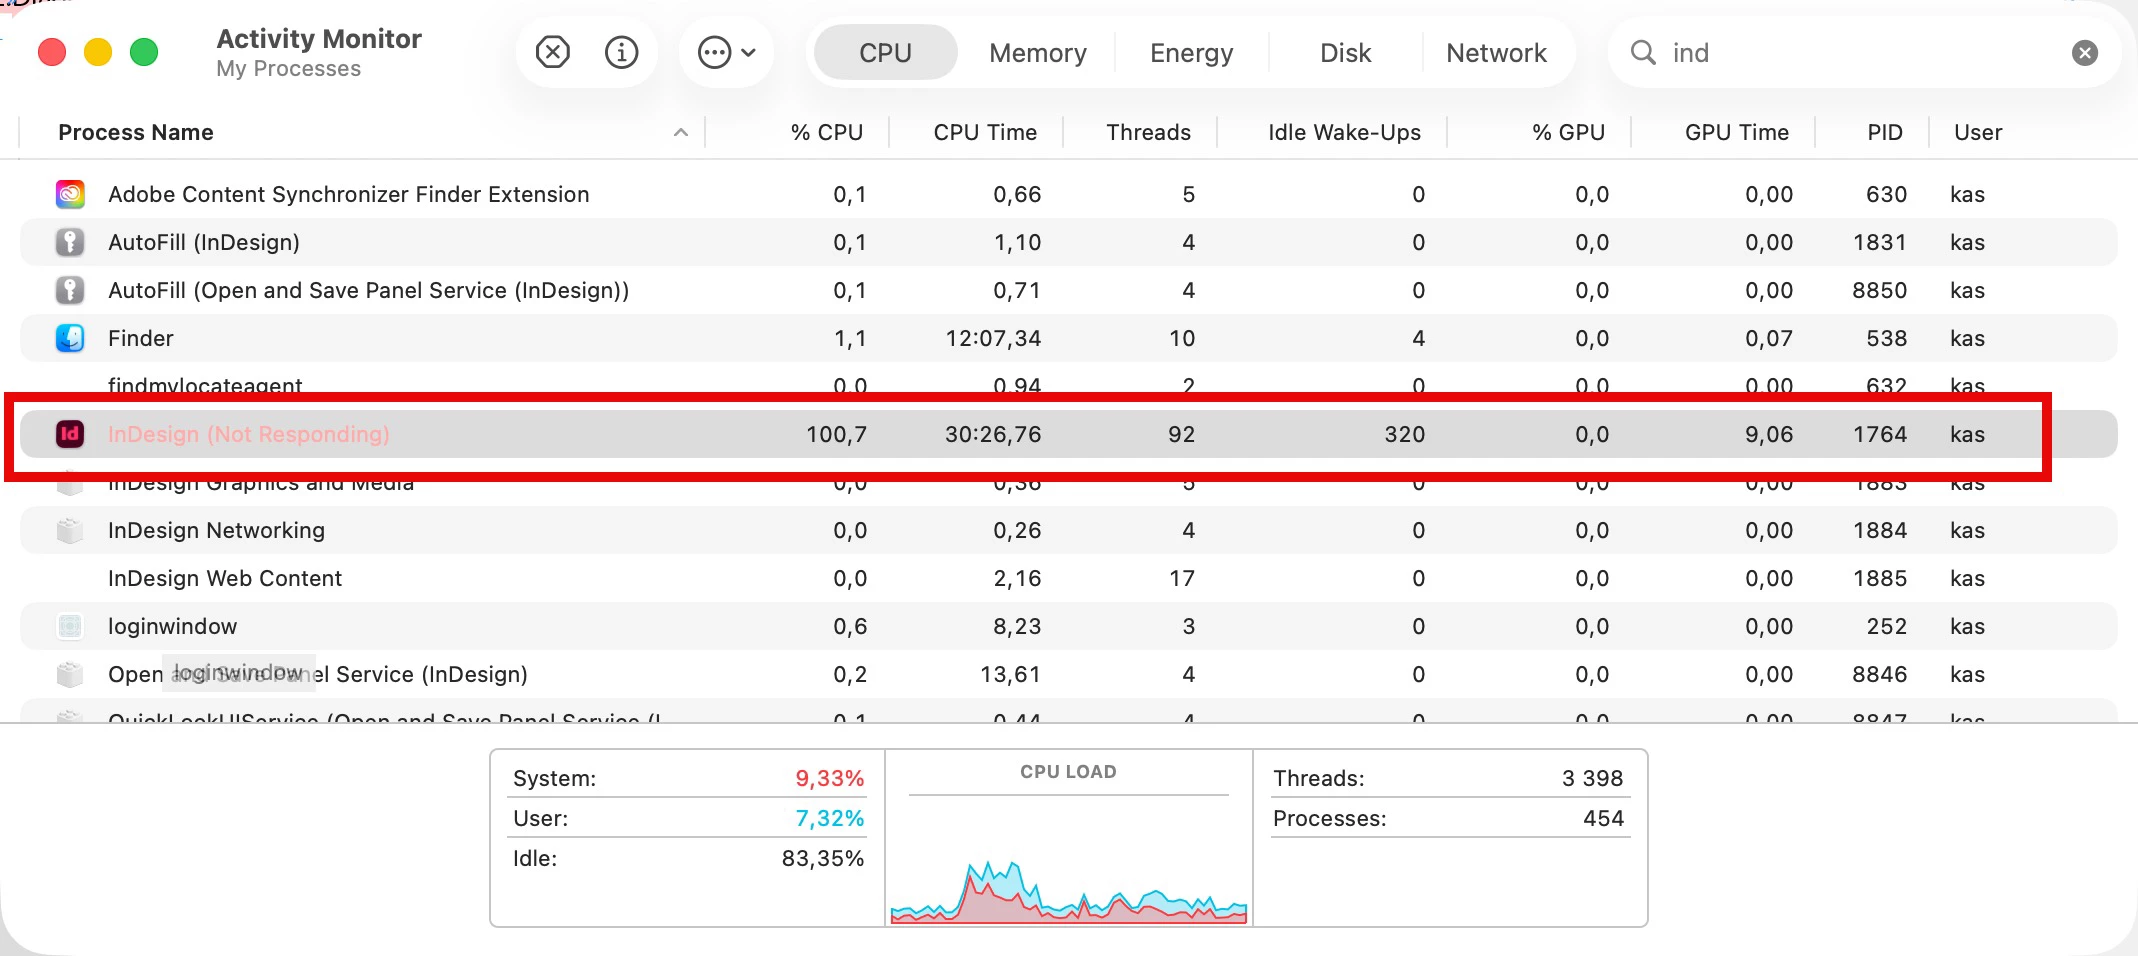
Task: Click InDesign's GPU Time value 9,06
Action: pos(1768,434)
